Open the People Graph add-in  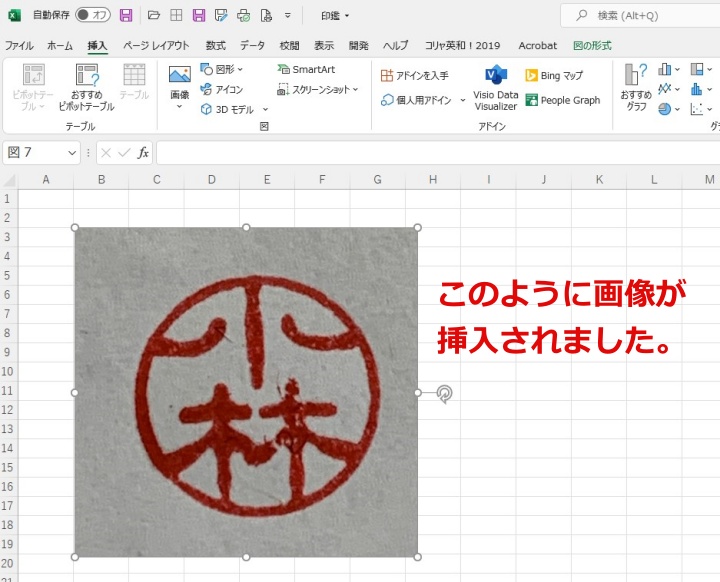click(563, 100)
